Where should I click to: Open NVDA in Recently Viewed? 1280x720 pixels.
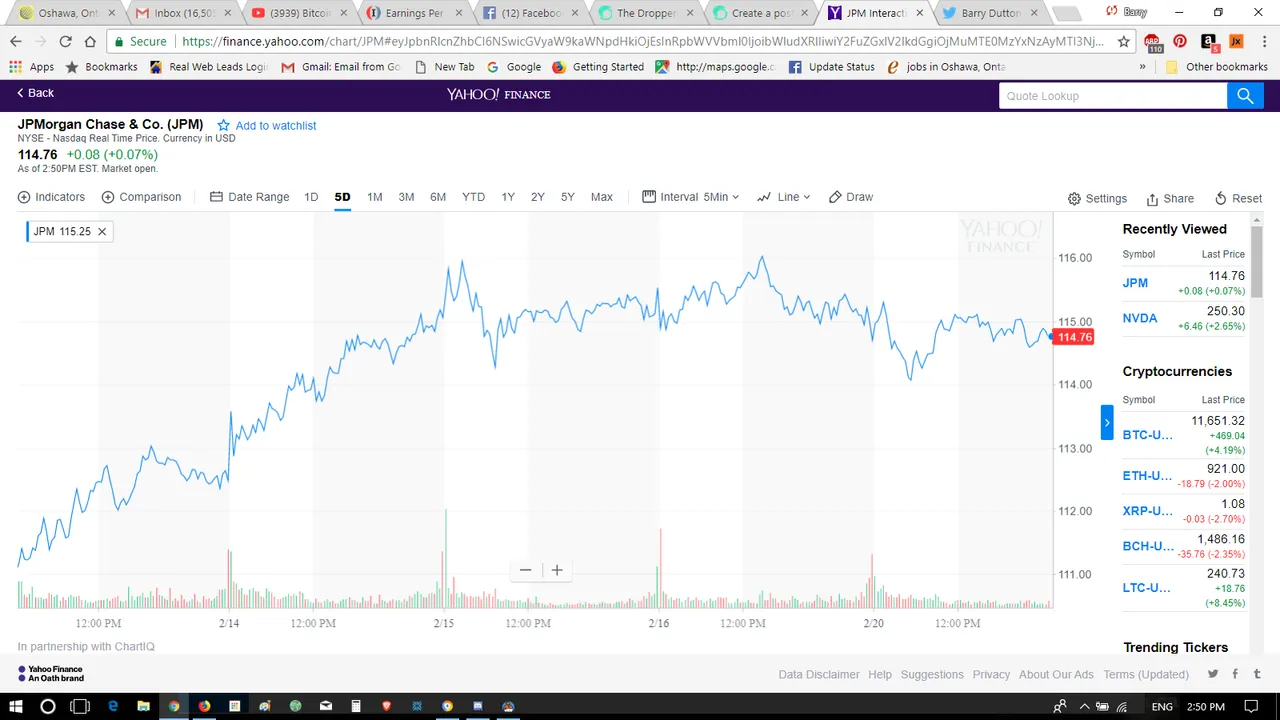click(1140, 318)
